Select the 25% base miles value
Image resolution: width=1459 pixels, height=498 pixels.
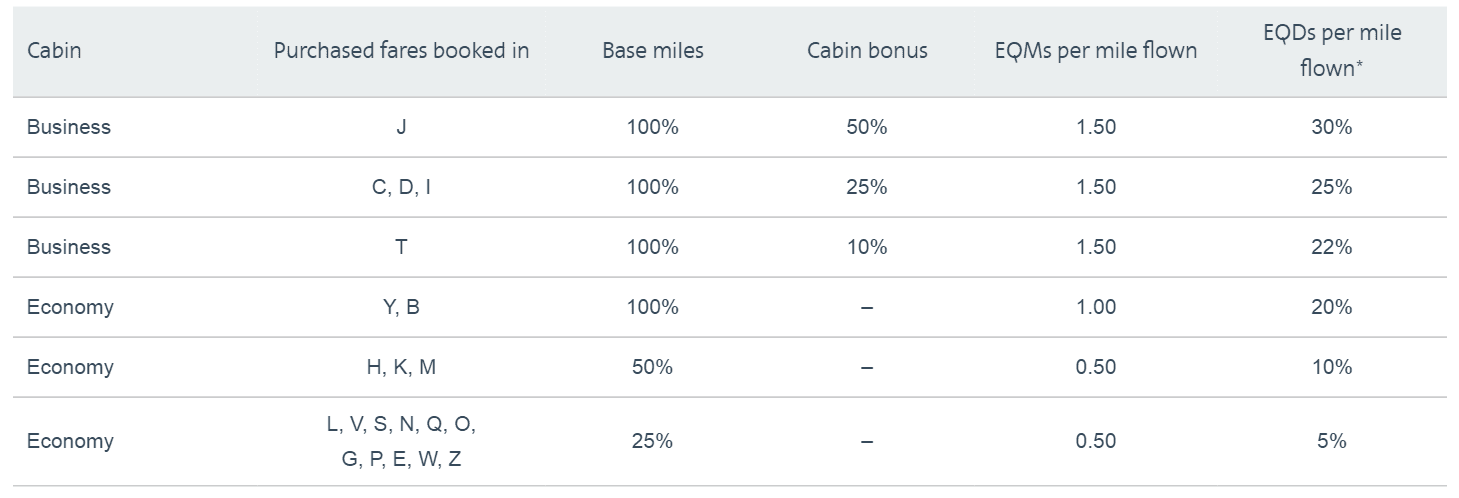(652, 441)
